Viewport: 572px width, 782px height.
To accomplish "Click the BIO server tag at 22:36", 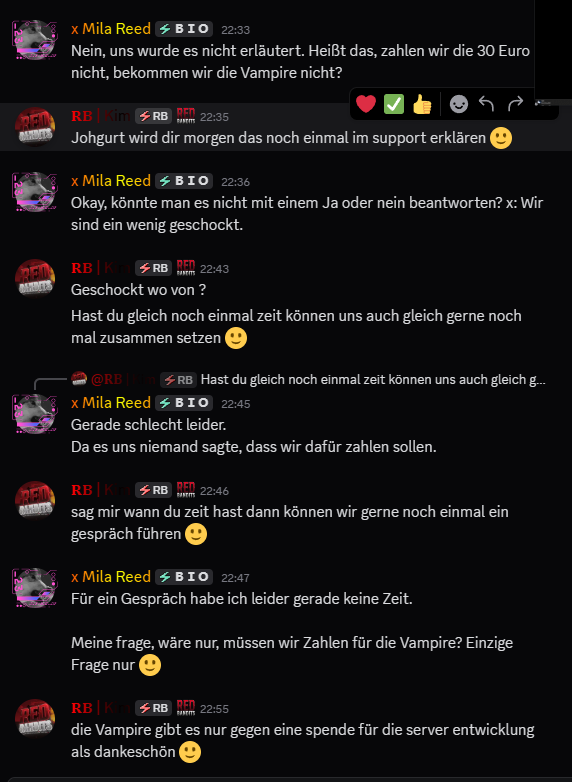I will (x=184, y=181).
